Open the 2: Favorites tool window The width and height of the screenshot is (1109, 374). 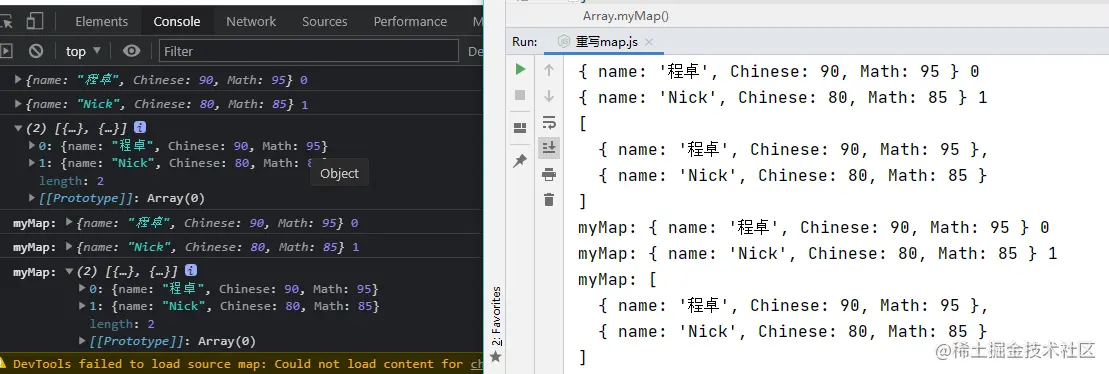pos(497,315)
